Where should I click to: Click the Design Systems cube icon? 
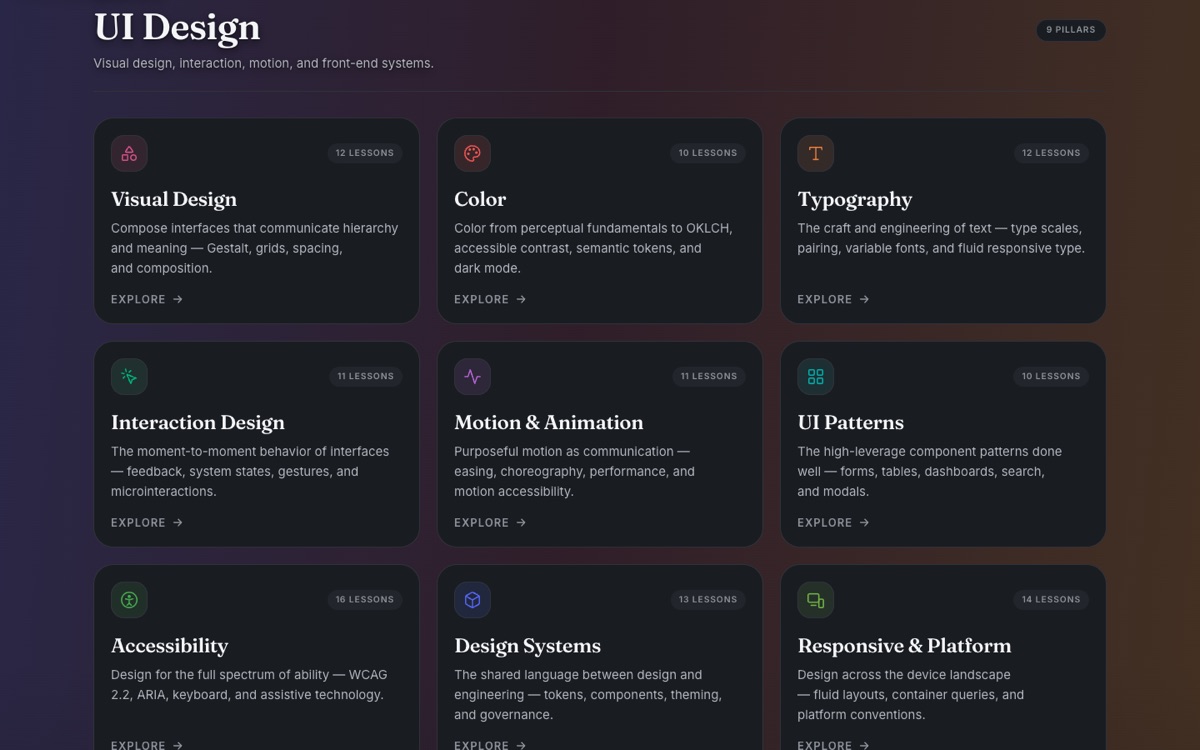[x=472, y=600]
